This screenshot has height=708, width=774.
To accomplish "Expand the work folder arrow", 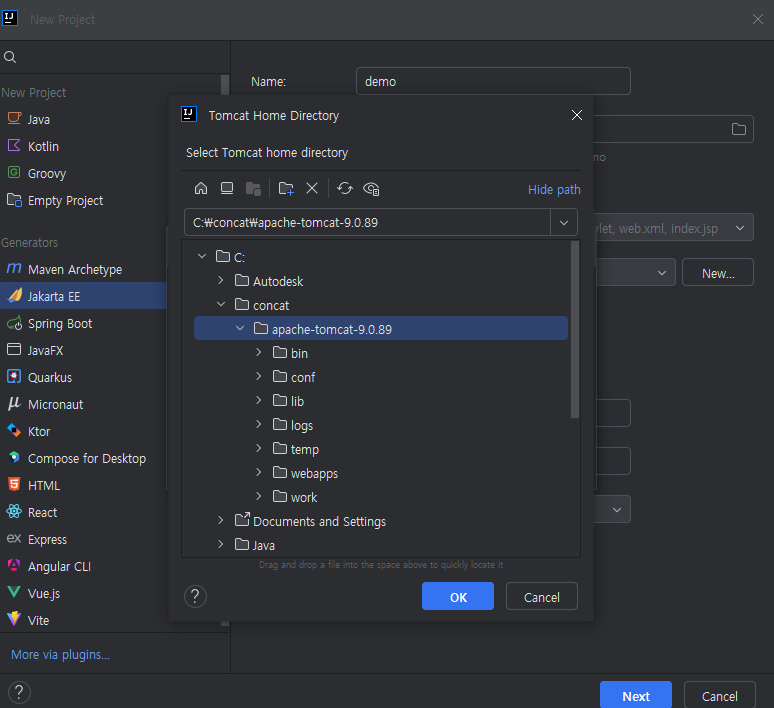I will [x=259, y=496].
